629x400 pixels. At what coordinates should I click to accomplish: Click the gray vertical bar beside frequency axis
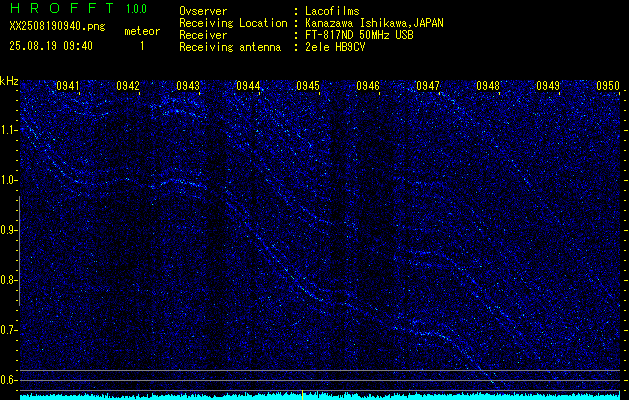click(19, 251)
